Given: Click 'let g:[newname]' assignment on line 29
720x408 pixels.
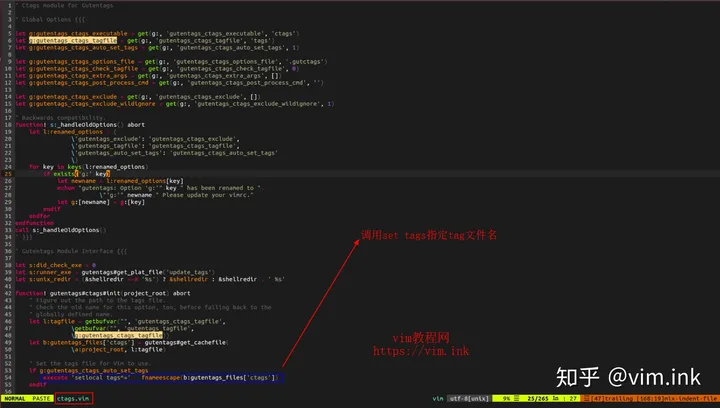Looking at the screenshot, I should pyautogui.click(x=101, y=202).
